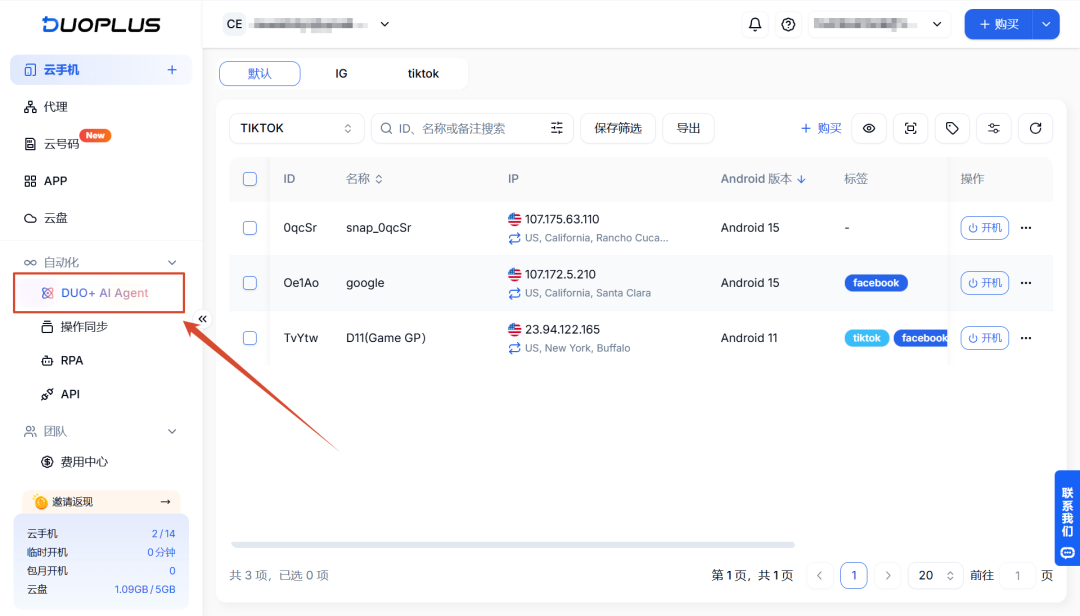The height and width of the screenshot is (616, 1080).
Task: Add a cloud phone with plus icon
Action: coord(172,70)
